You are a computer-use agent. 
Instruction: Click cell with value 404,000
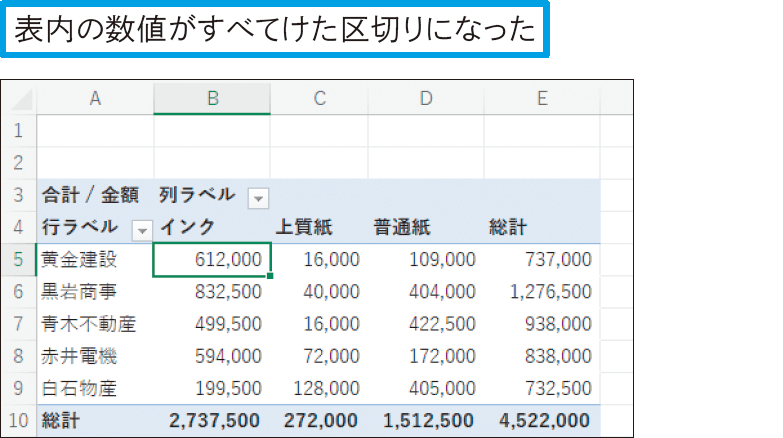click(x=426, y=292)
